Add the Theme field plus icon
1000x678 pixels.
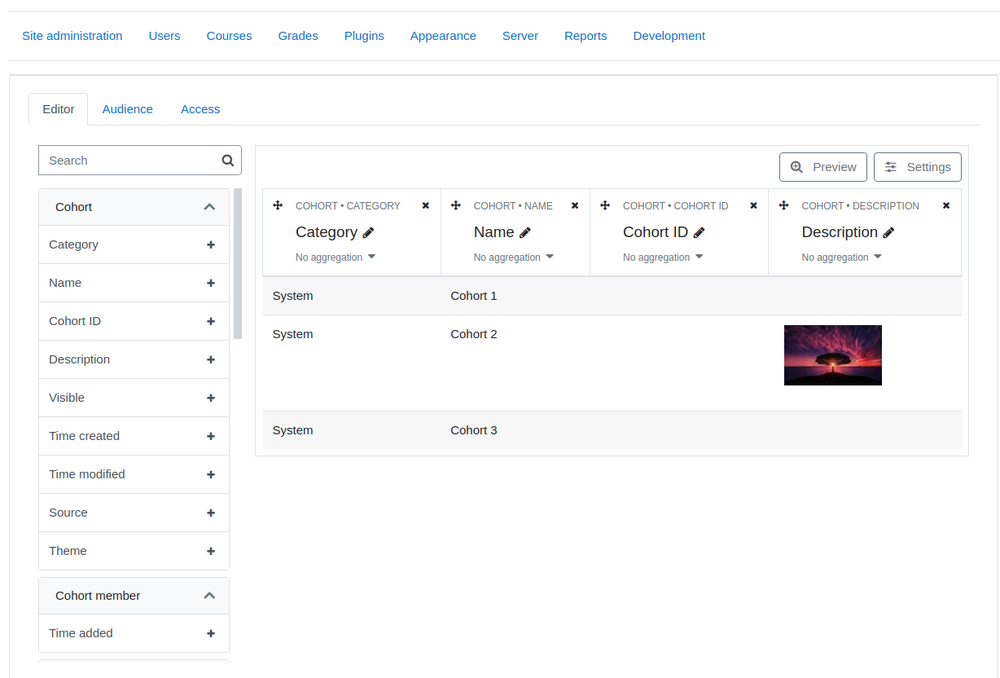click(210, 551)
